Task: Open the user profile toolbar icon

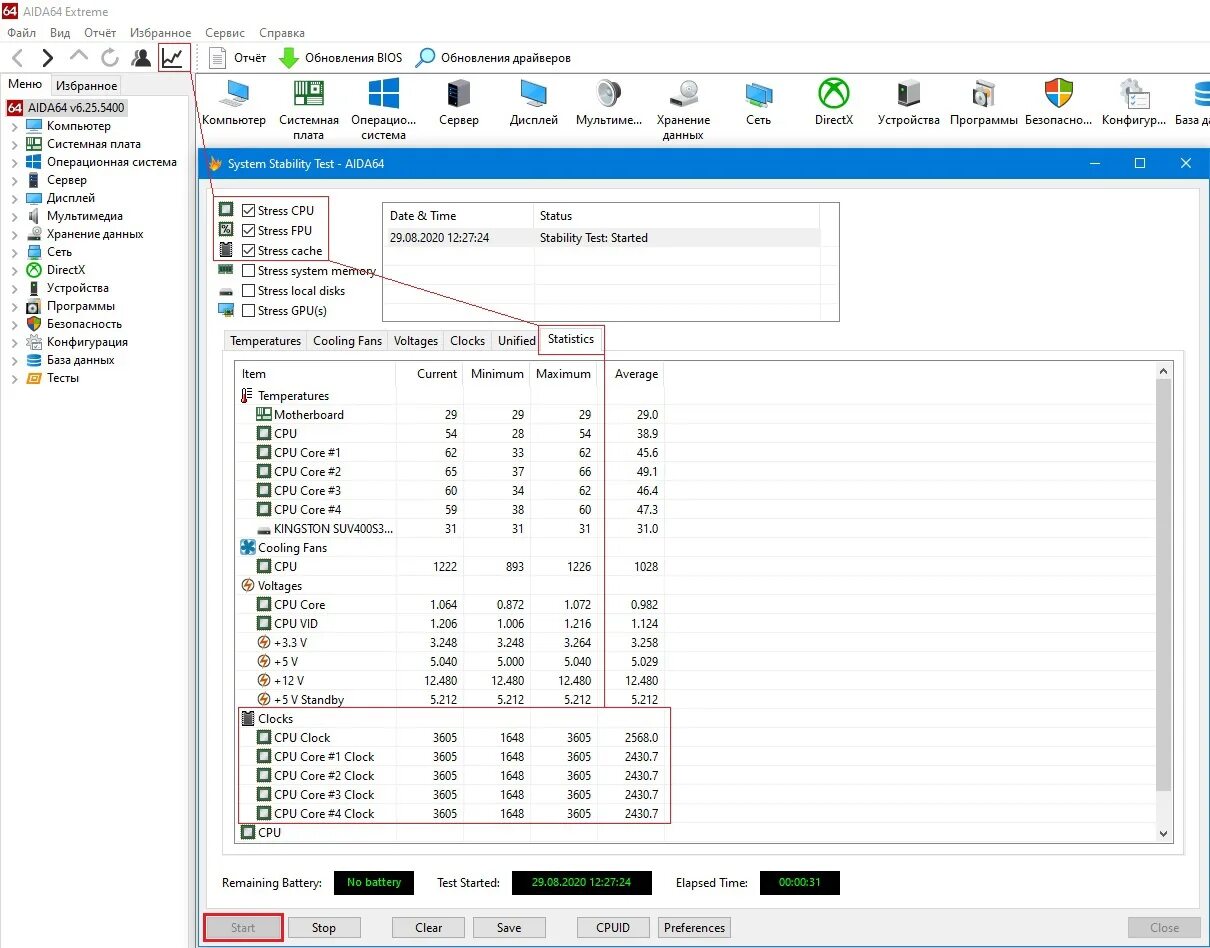Action: pos(141,58)
